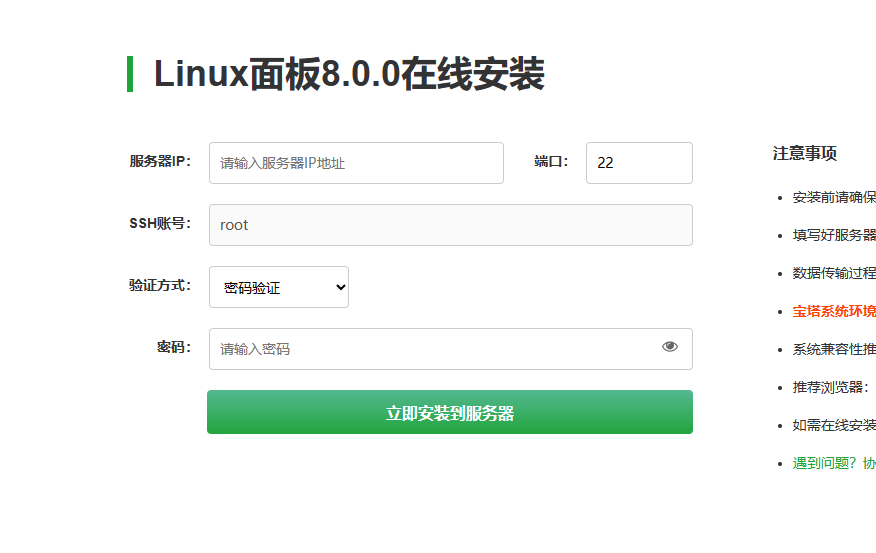Click the 系统兼容性推 note item
This screenshot has height=553, width=876.
[834, 349]
